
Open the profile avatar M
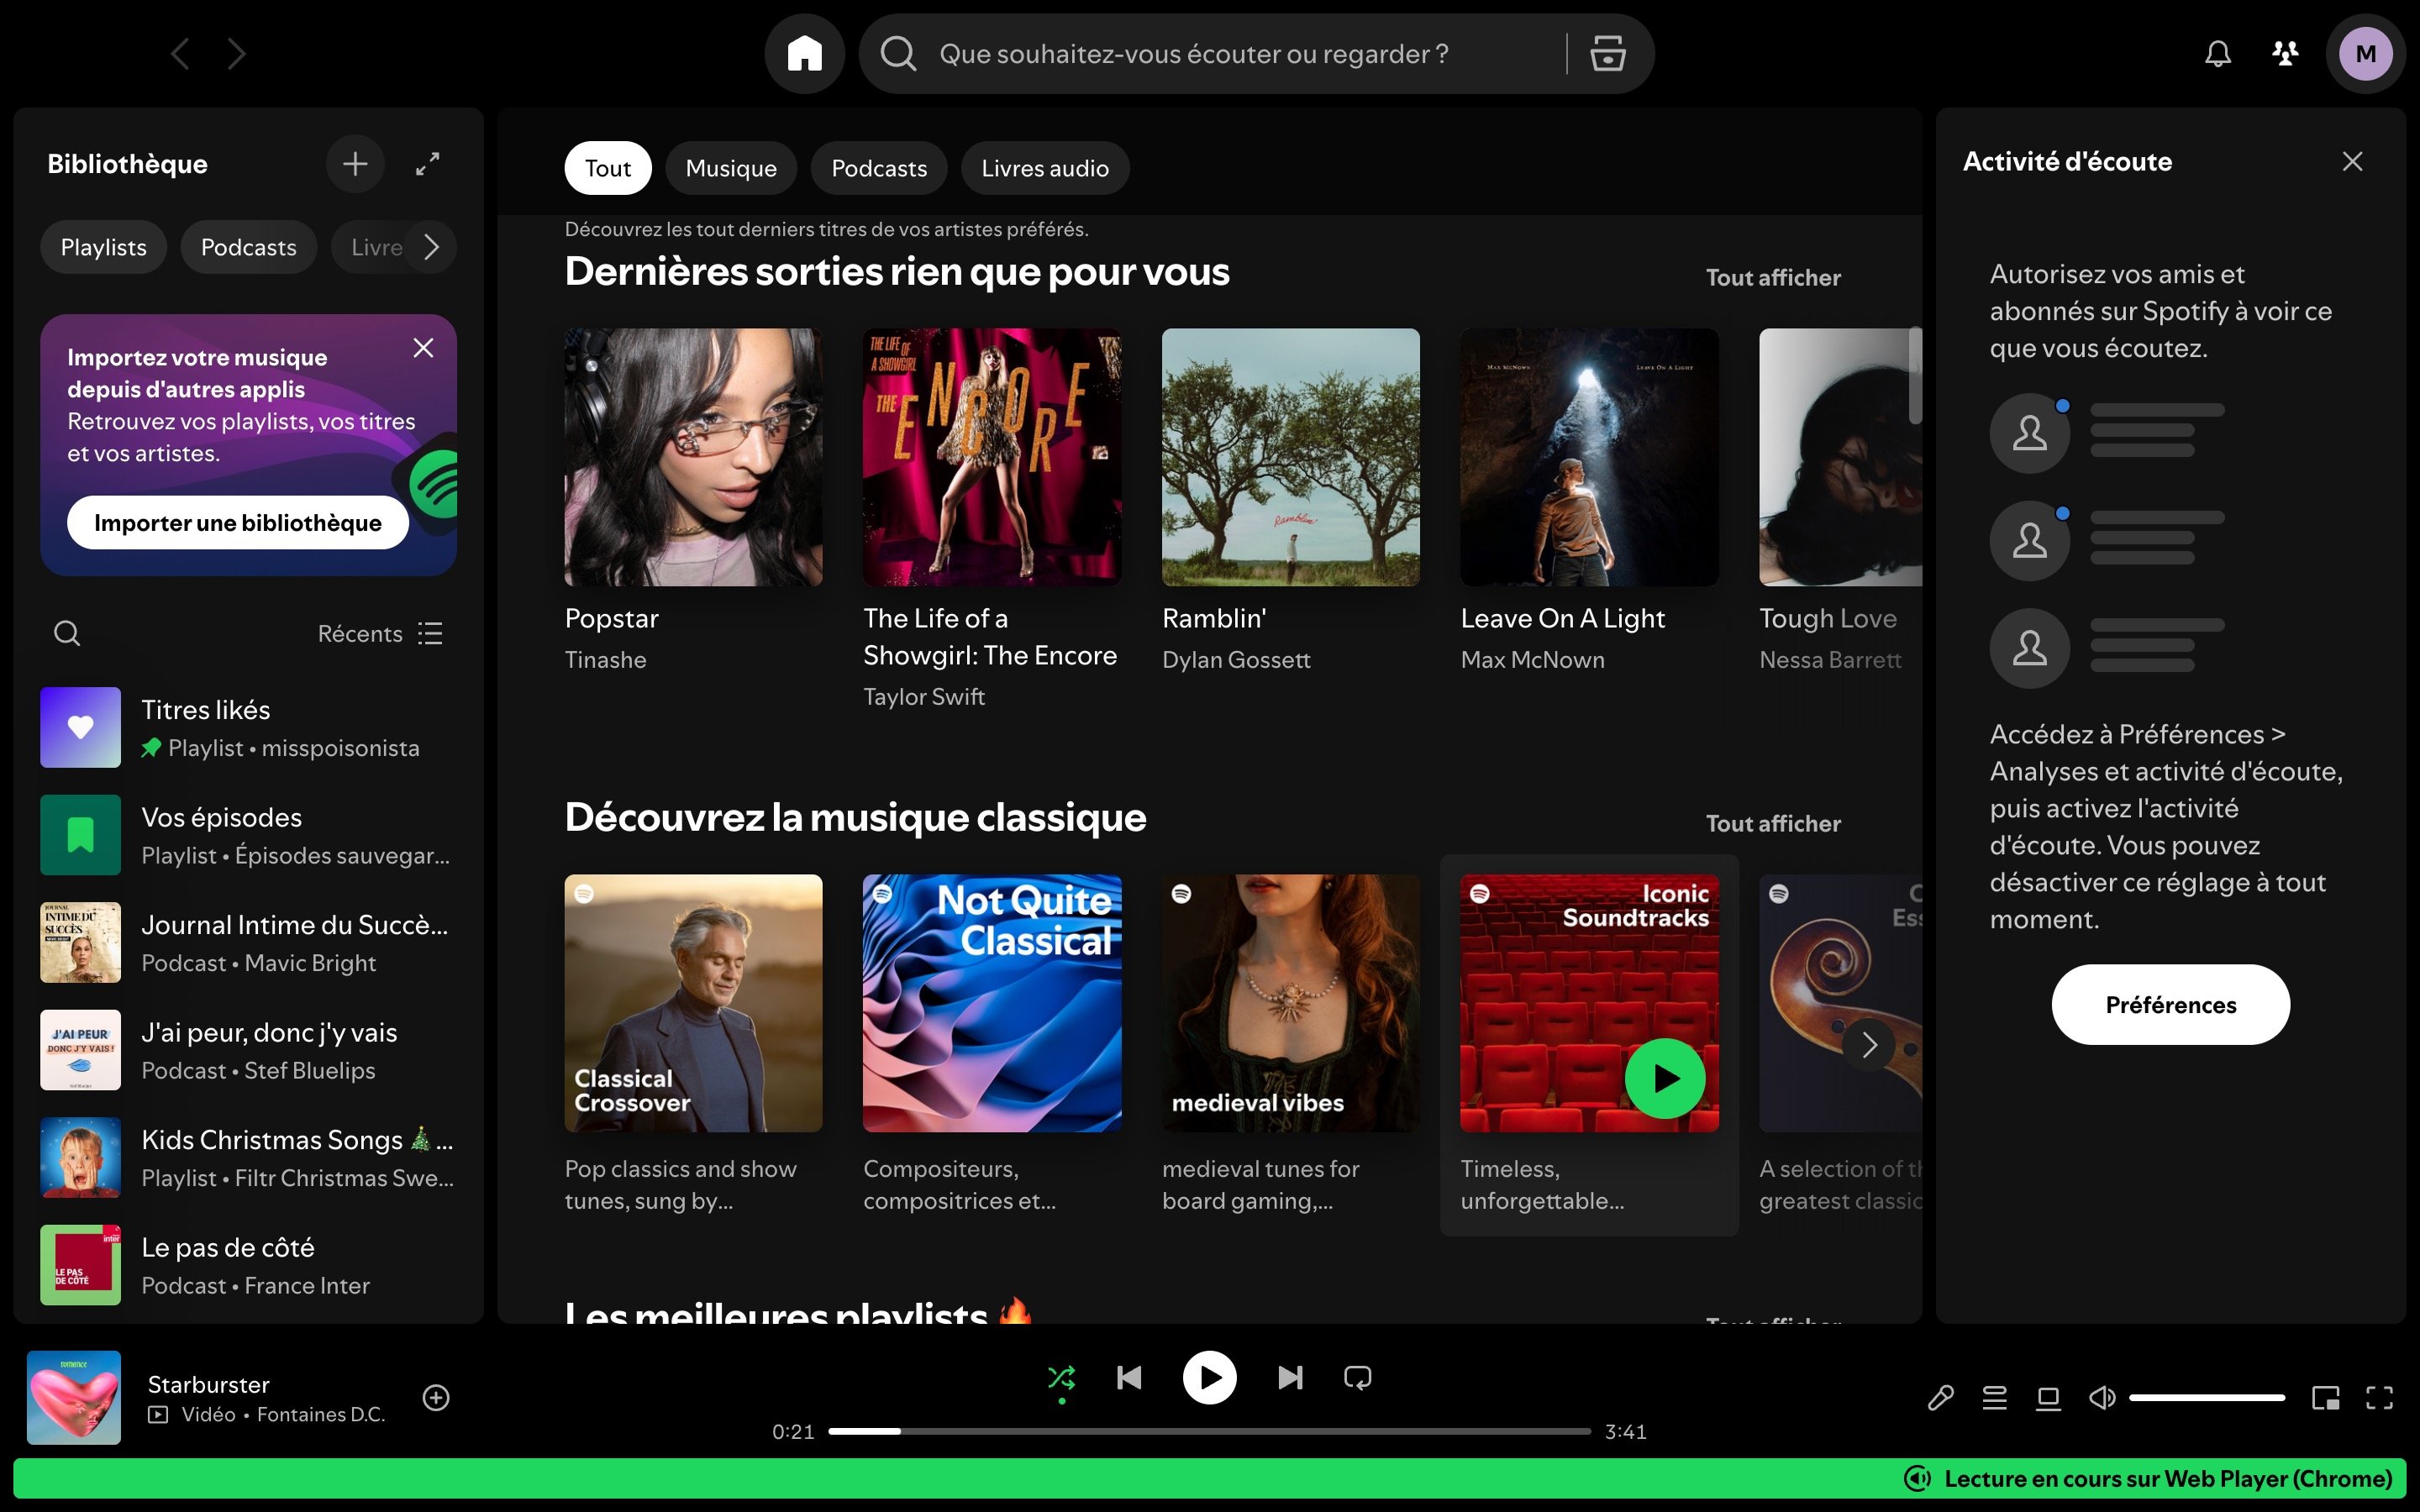[x=2365, y=54]
